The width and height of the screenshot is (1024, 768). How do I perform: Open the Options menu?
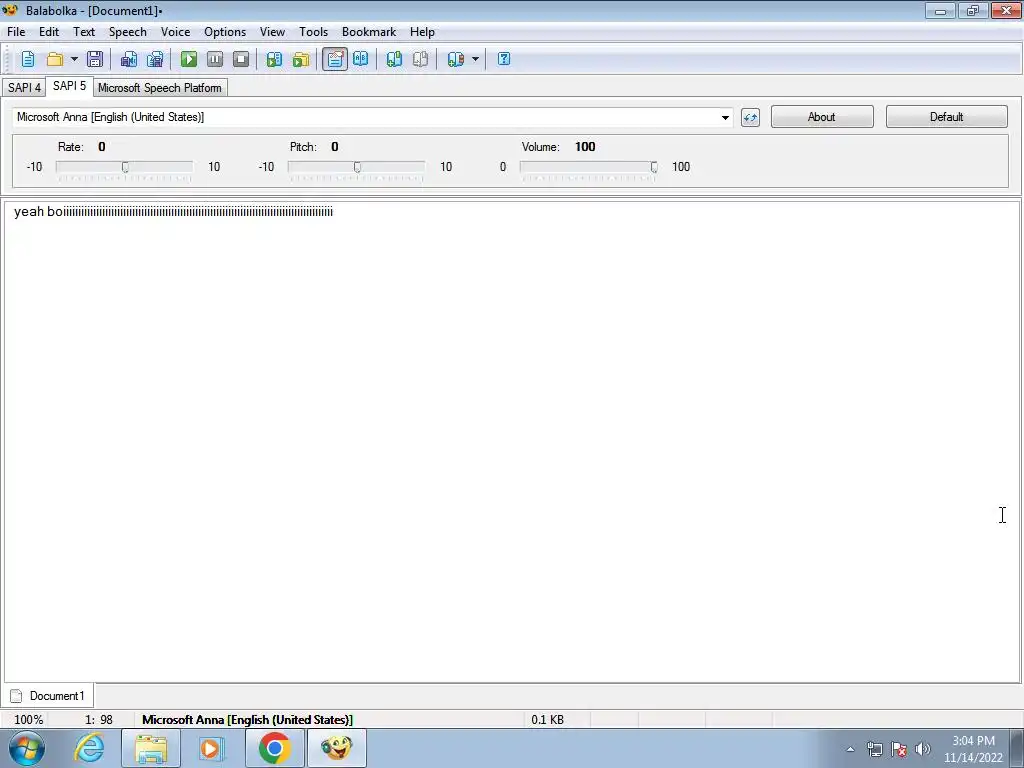pos(225,32)
